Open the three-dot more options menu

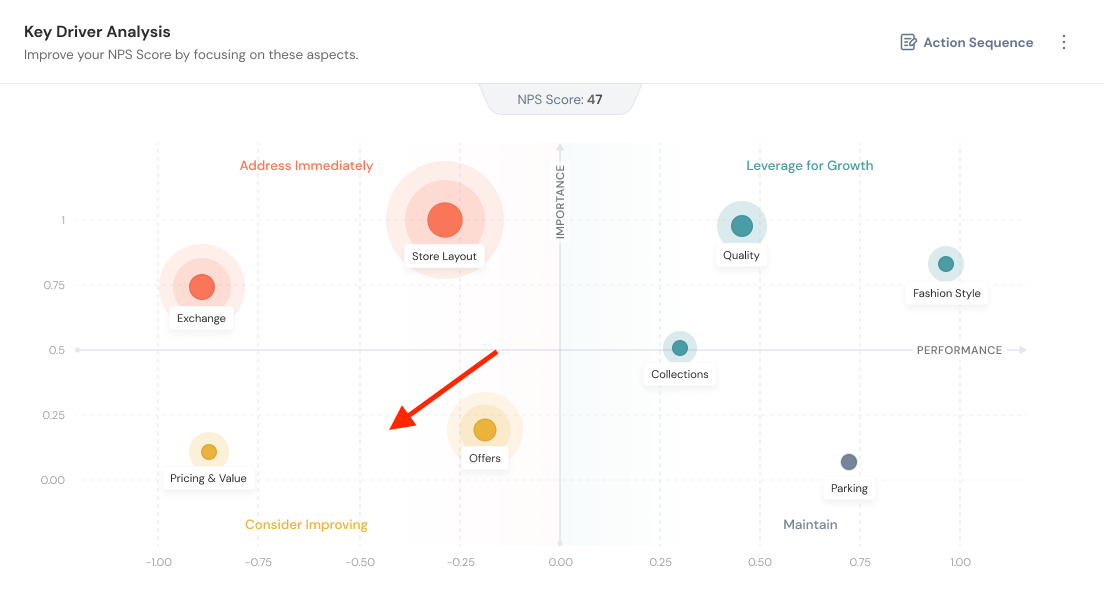(x=1064, y=42)
